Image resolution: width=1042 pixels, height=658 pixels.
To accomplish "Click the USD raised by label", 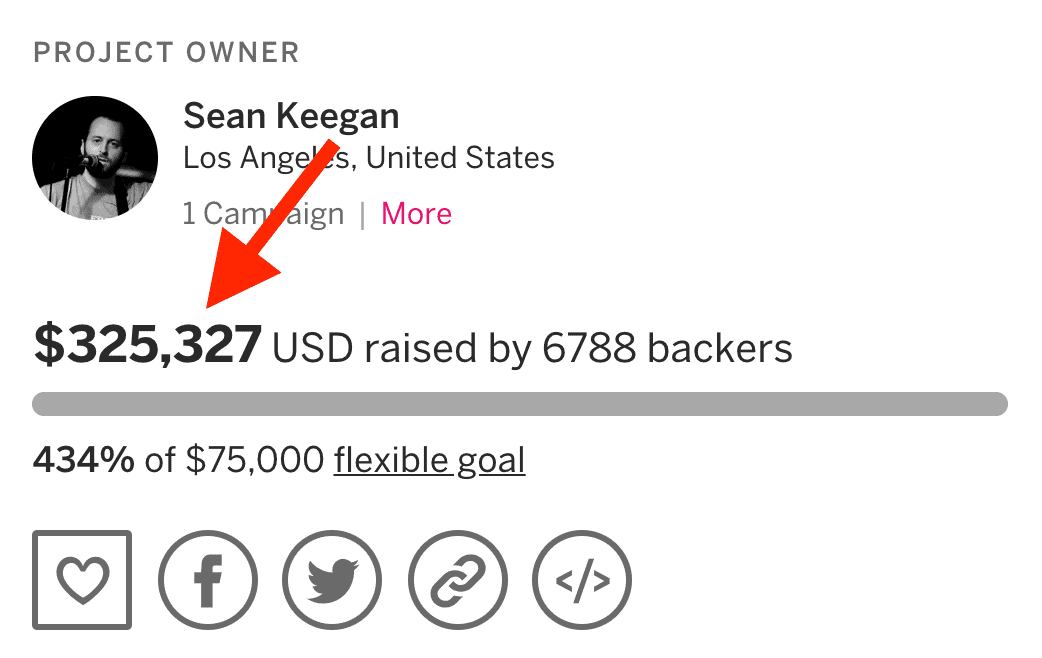I will [x=403, y=349].
